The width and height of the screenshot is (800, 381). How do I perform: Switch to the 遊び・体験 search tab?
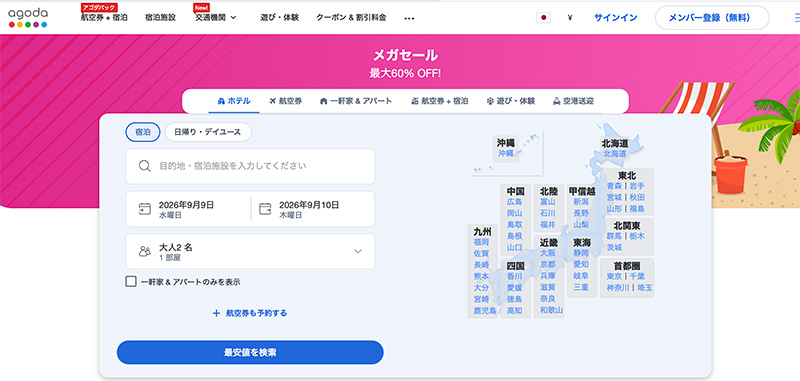(x=511, y=101)
